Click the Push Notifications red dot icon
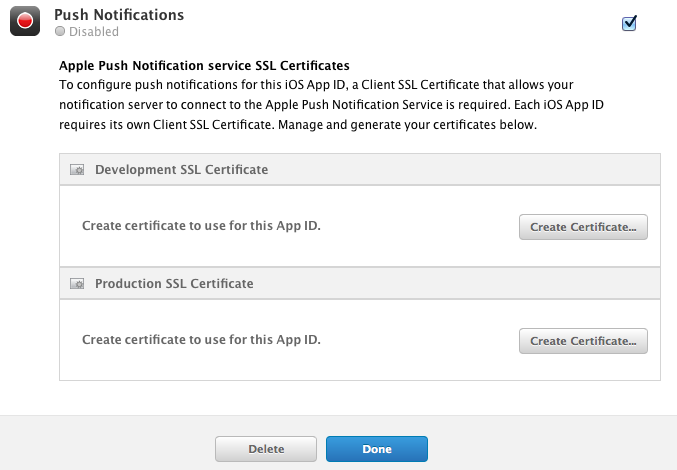Screen dimensions: 677x470 (25, 21)
